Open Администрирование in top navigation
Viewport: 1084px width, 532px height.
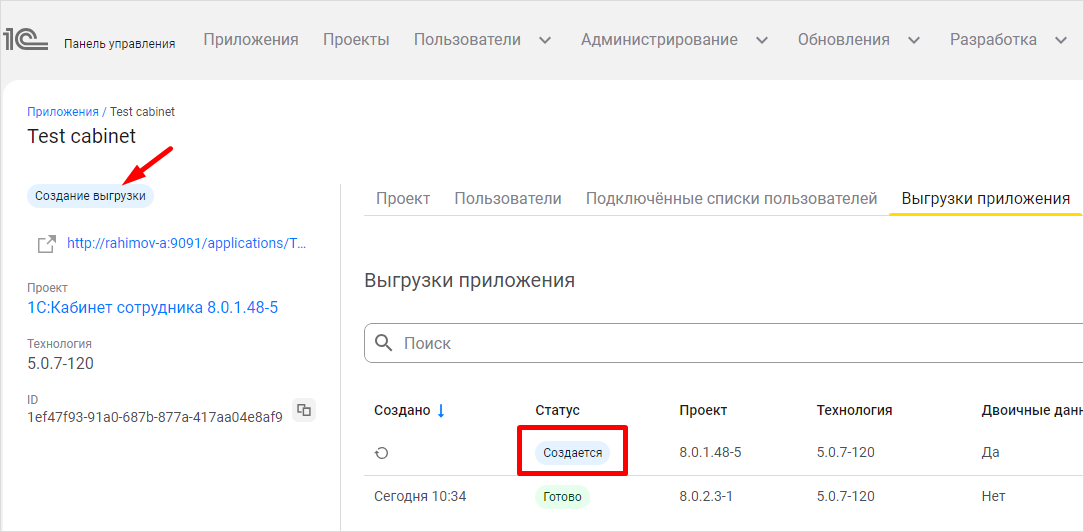(659, 40)
